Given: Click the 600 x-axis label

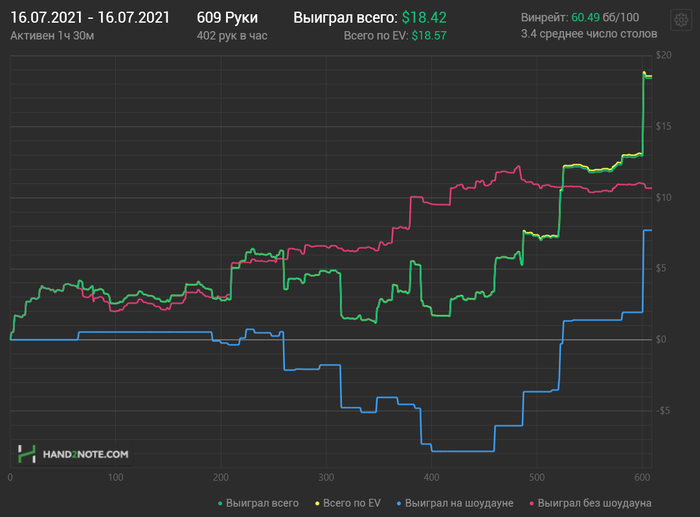Looking at the screenshot, I should click(x=642, y=477).
